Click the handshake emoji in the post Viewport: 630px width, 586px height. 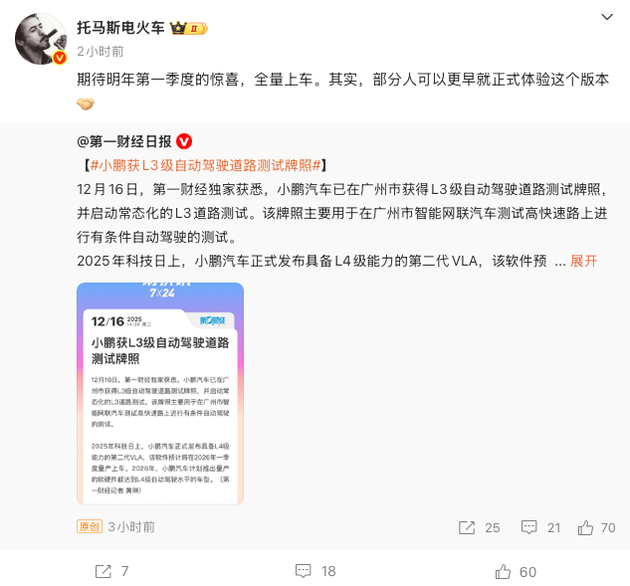[85, 104]
